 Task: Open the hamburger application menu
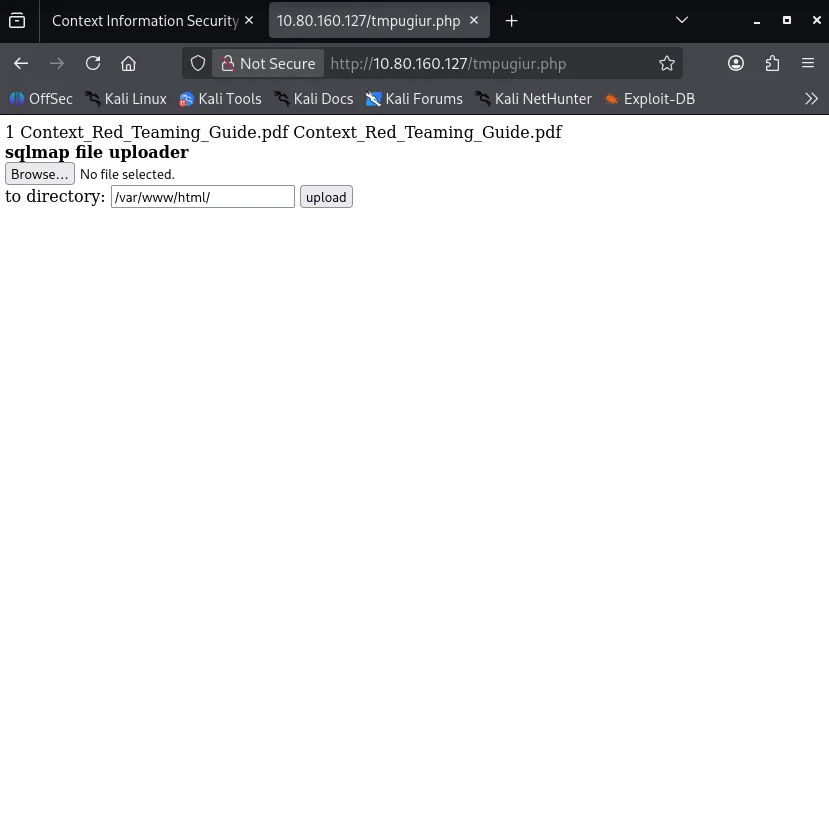(x=808, y=63)
